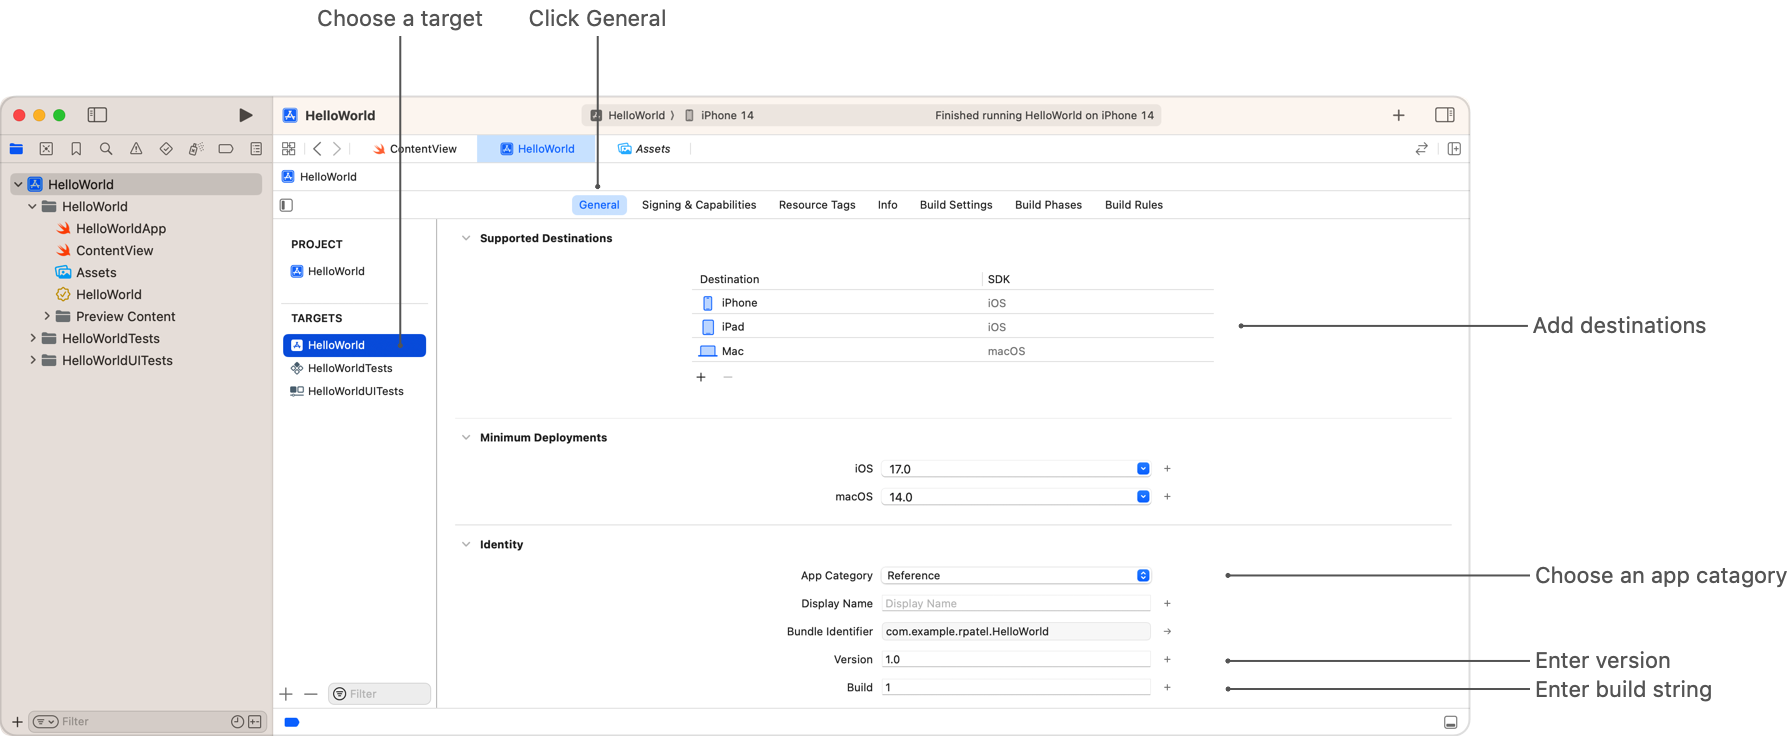
Task: Click the add editor split icon
Action: (1454, 149)
